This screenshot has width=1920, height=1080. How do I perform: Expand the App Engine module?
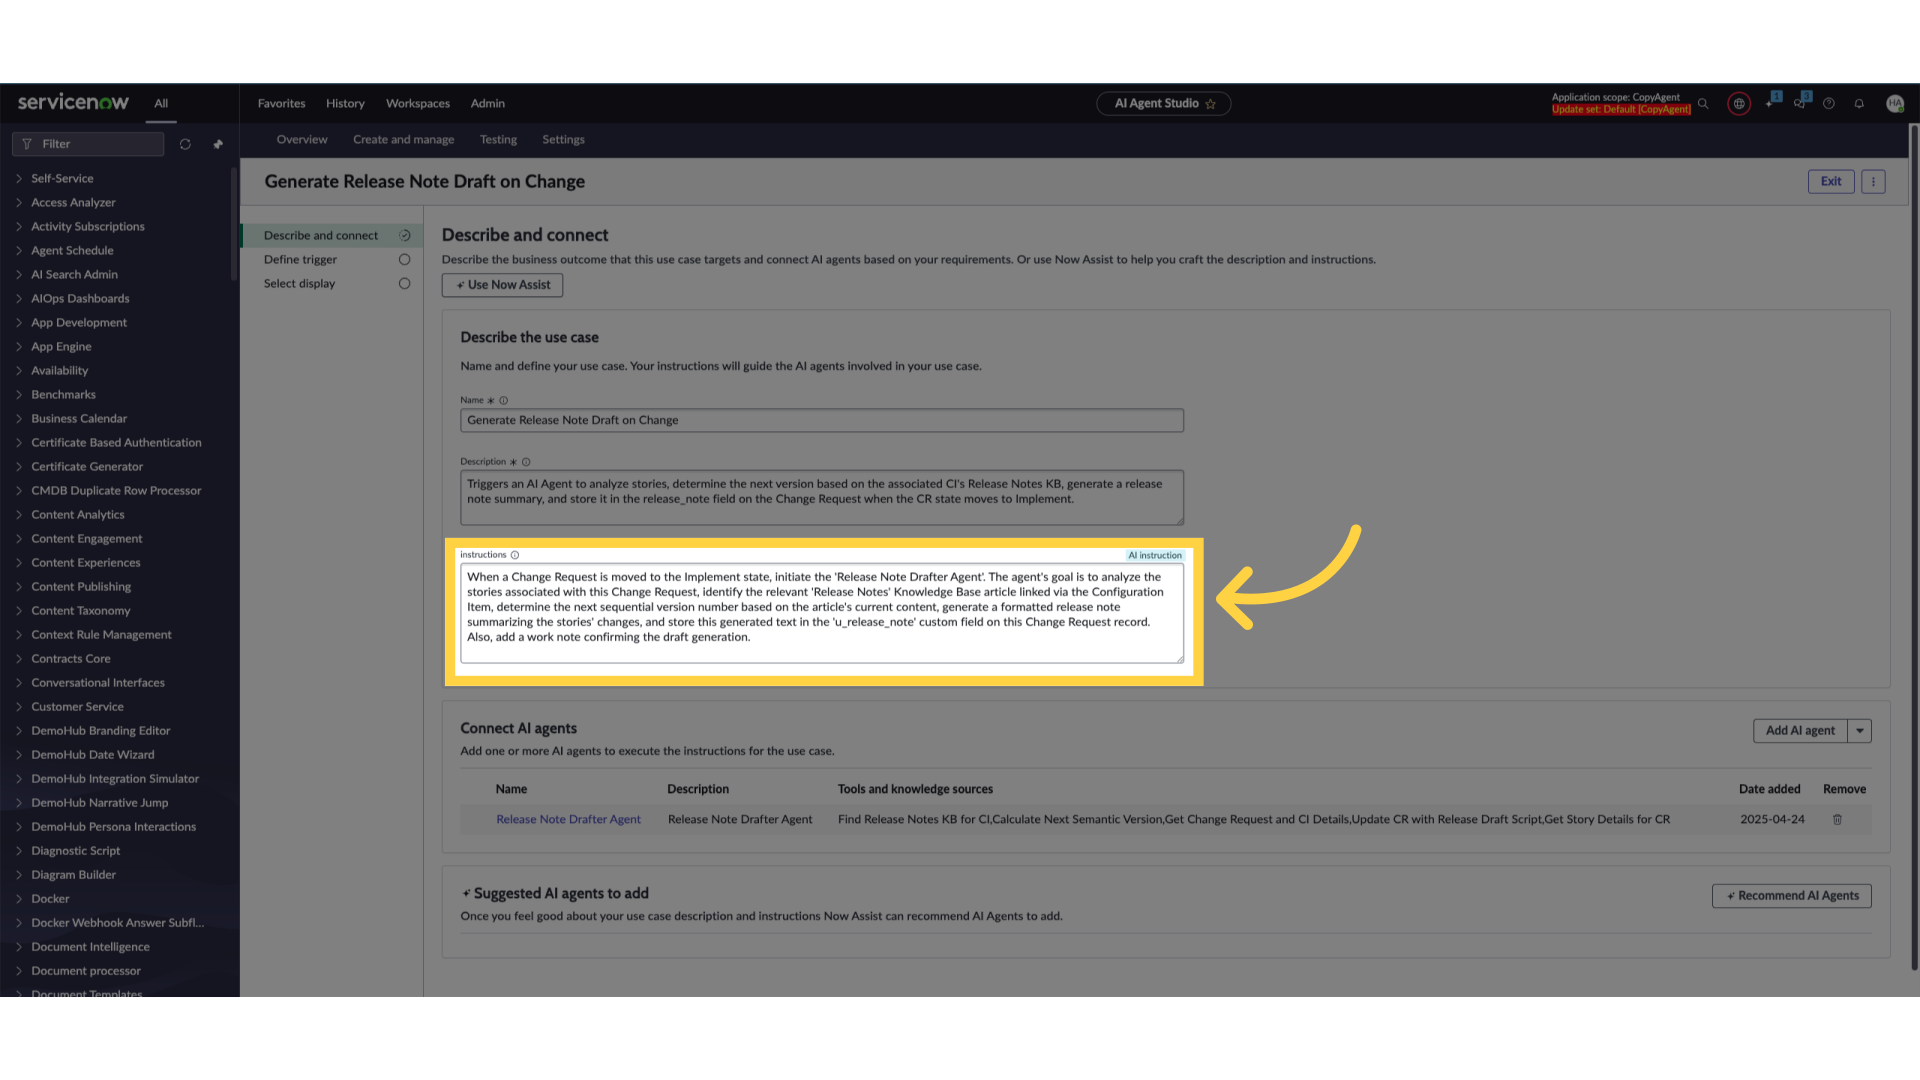[19, 347]
